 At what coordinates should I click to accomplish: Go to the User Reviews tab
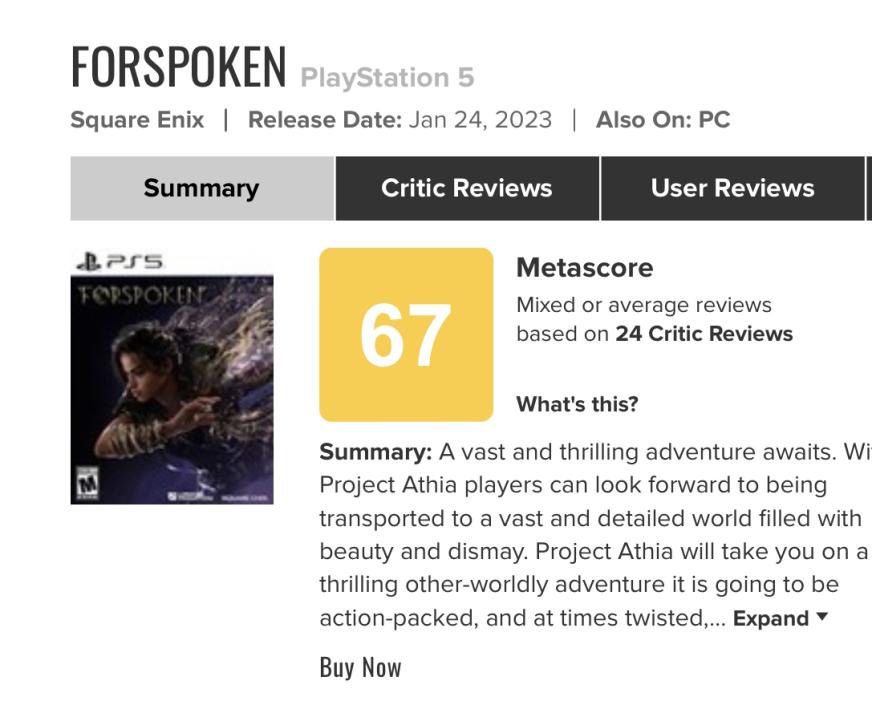point(732,188)
